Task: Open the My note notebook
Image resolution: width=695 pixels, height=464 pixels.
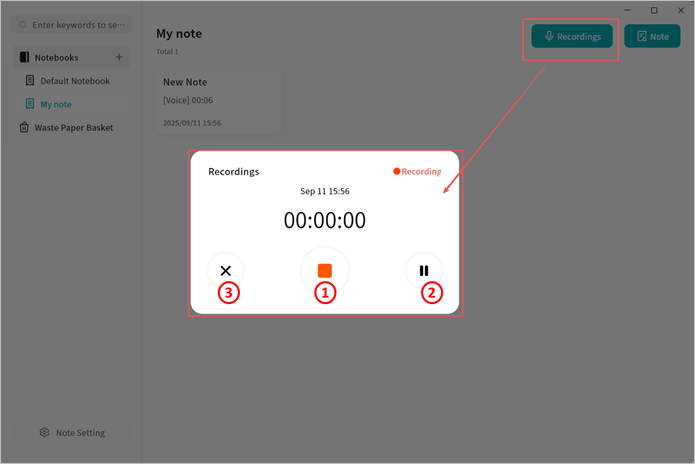Action: tap(56, 104)
